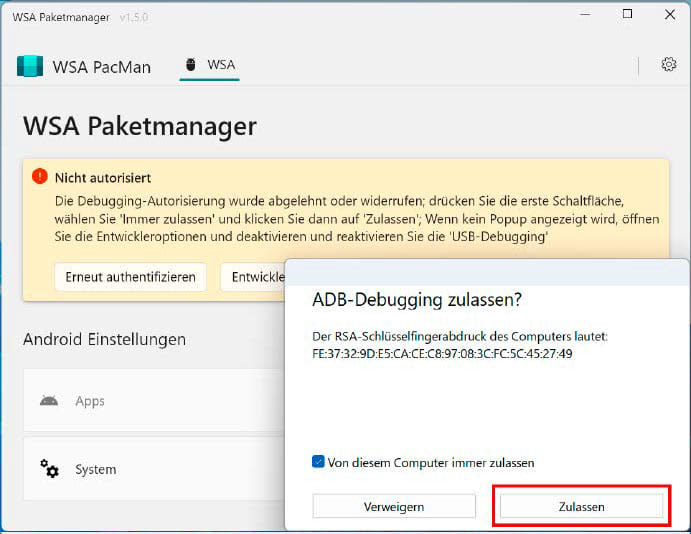Open the System settings row
The image size is (691, 534).
click(x=154, y=469)
